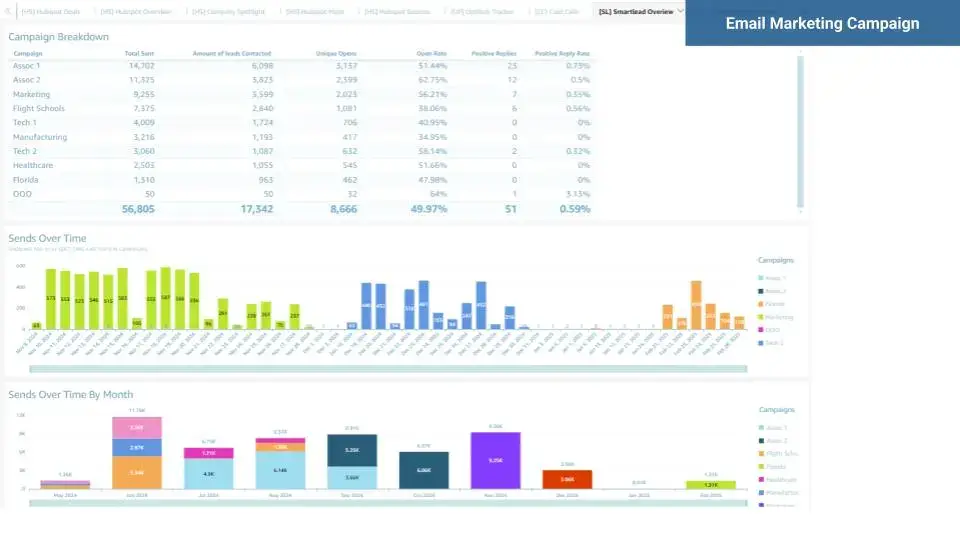
Task: Click the purple Nov 2024 bar in monthly chart
Action: coord(496,460)
